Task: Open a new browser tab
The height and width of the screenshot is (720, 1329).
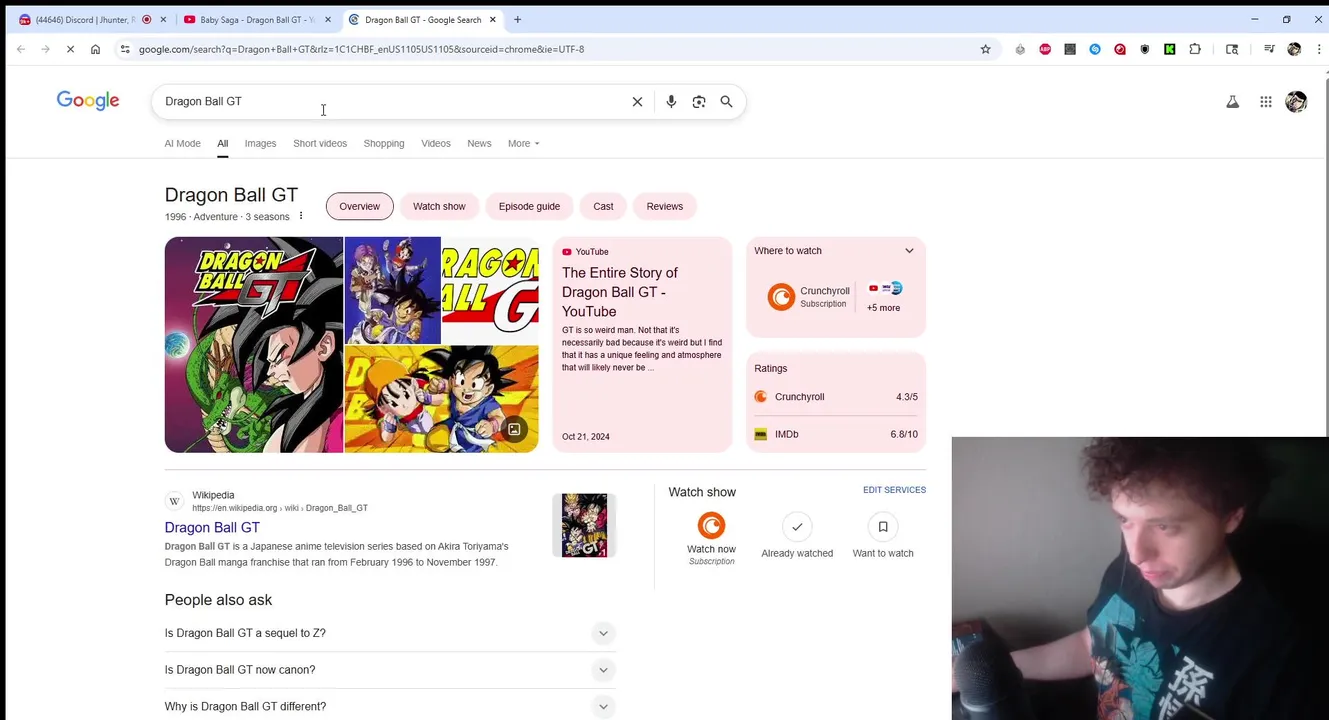Action: pyautogui.click(x=517, y=19)
